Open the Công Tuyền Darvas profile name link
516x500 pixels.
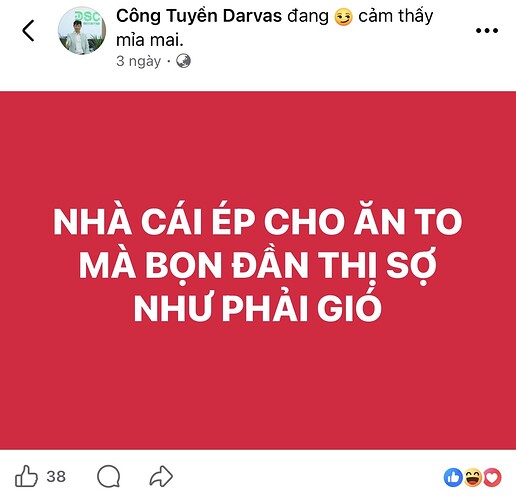click(199, 16)
